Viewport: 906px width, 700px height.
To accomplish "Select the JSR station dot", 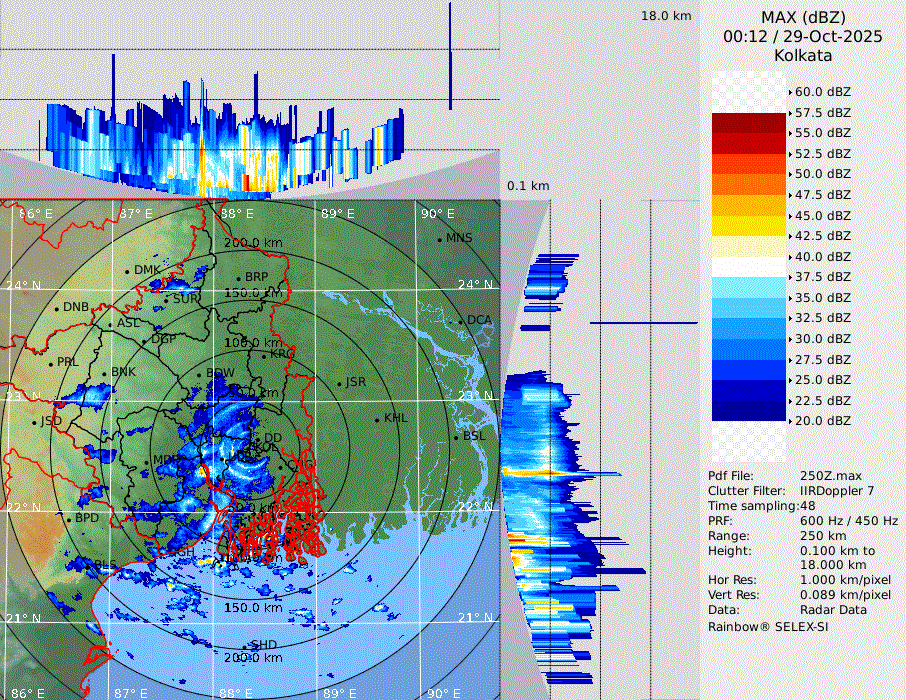I will tap(338, 383).
